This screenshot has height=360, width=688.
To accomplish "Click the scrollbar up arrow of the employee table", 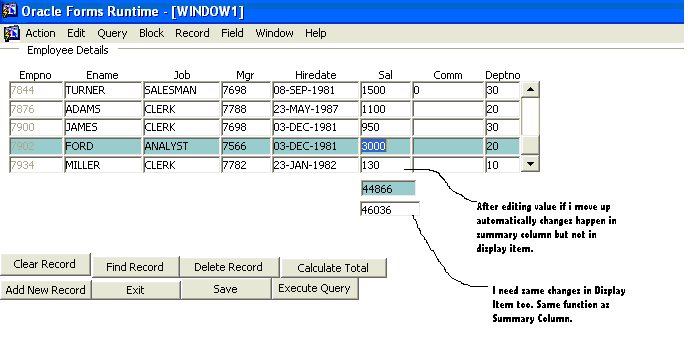I will [x=530, y=90].
